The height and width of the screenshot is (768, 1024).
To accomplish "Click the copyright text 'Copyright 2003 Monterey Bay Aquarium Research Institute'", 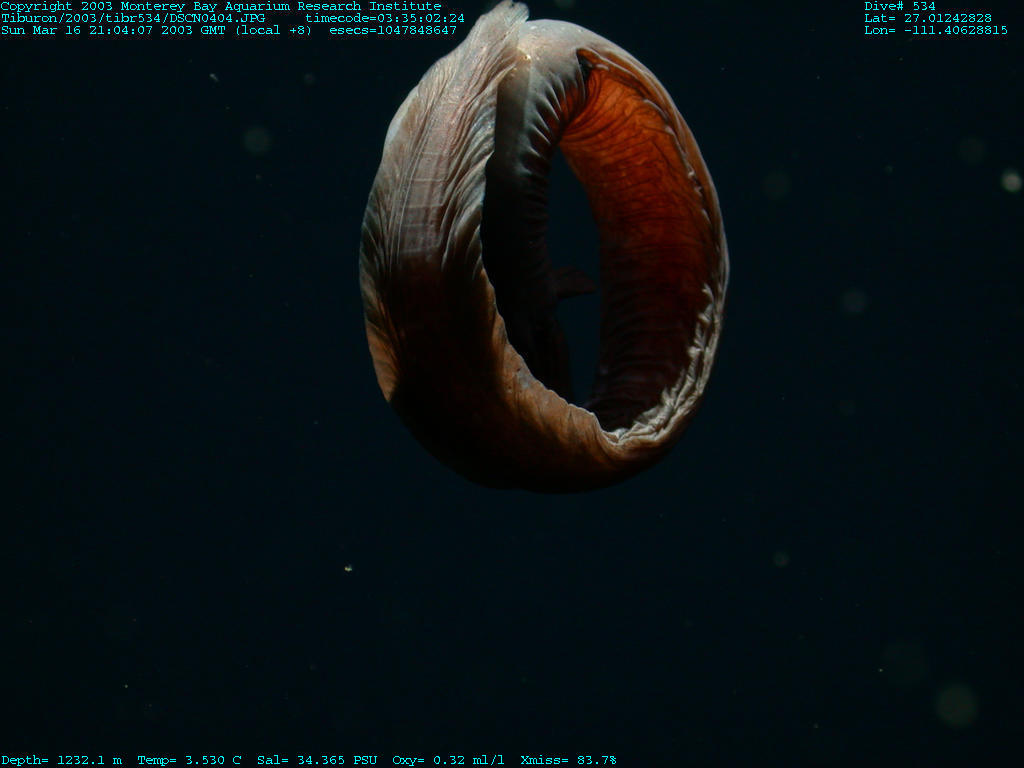I will coord(221,7).
